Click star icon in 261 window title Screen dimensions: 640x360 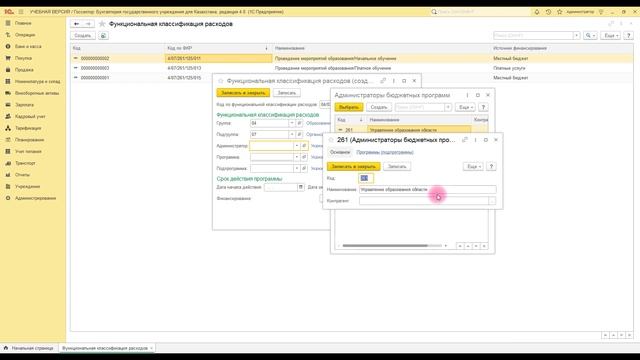[331, 140]
